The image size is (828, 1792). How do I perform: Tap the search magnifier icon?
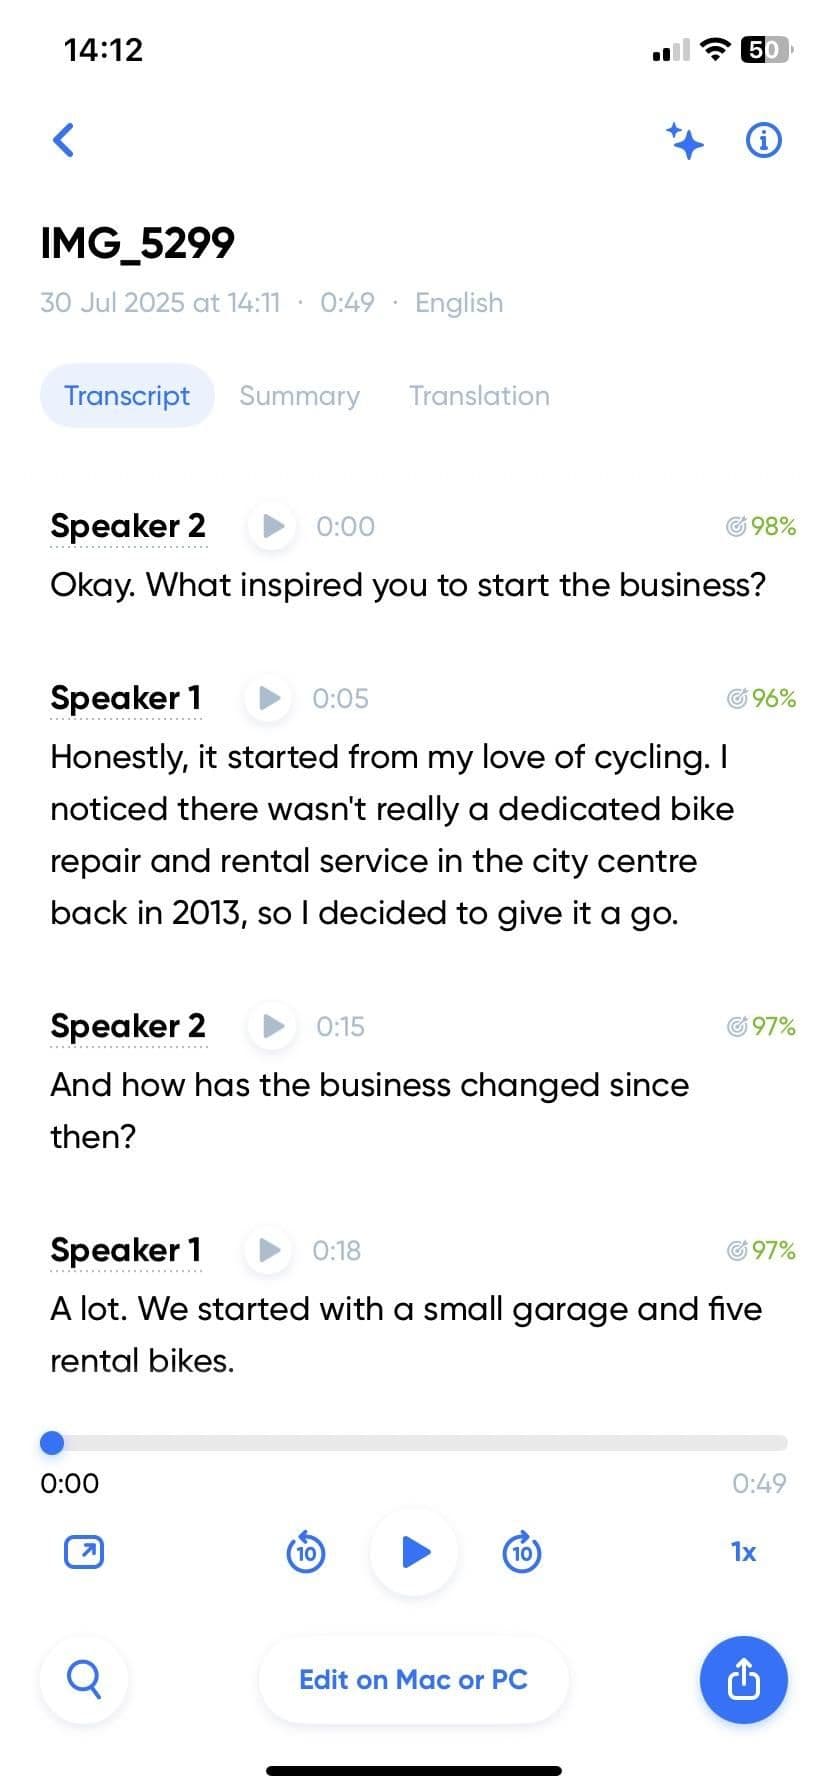pos(84,1679)
